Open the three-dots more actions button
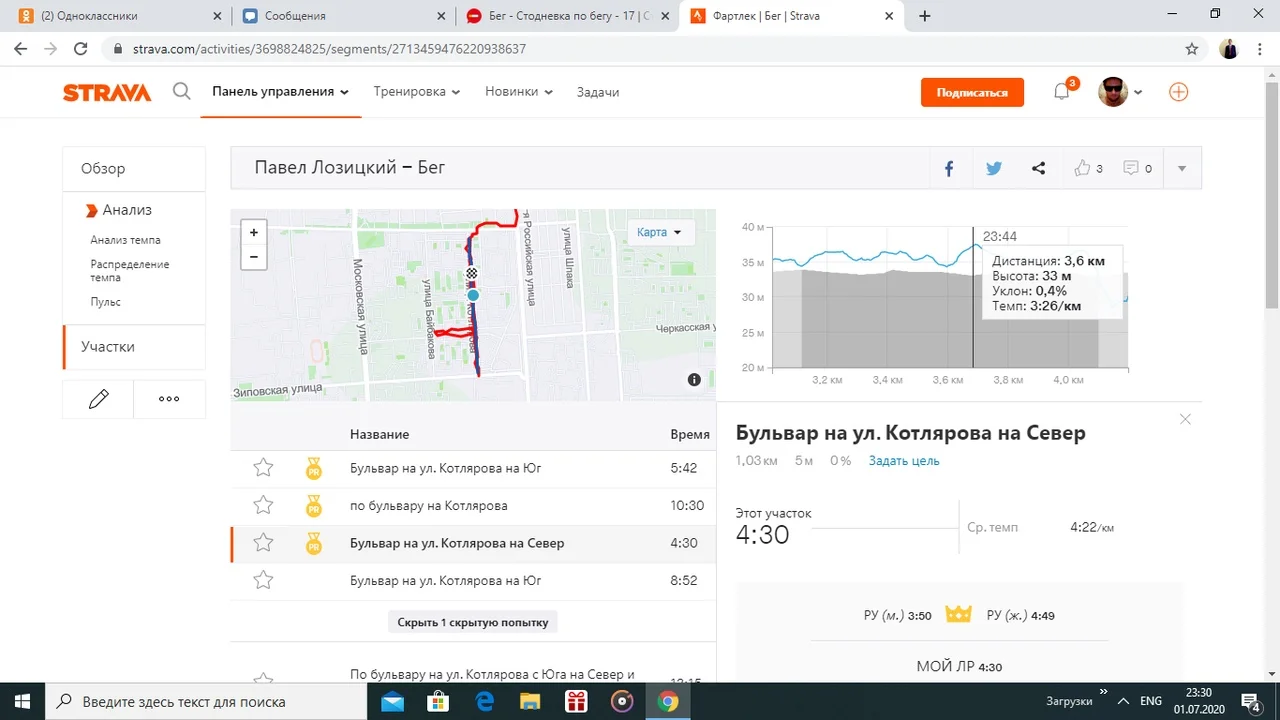 click(169, 399)
